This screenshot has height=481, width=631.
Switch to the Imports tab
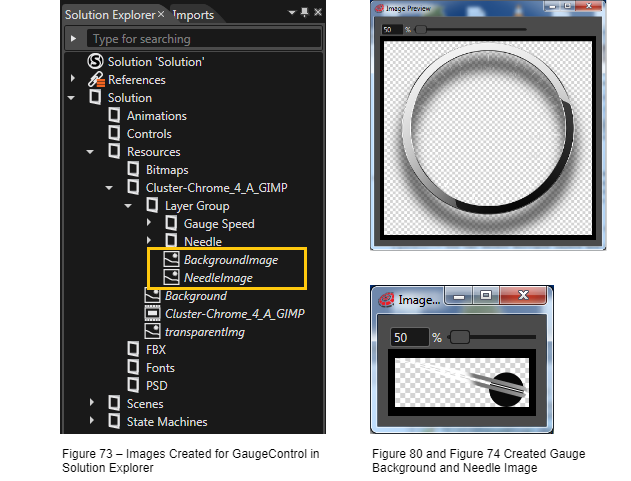[x=194, y=15]
